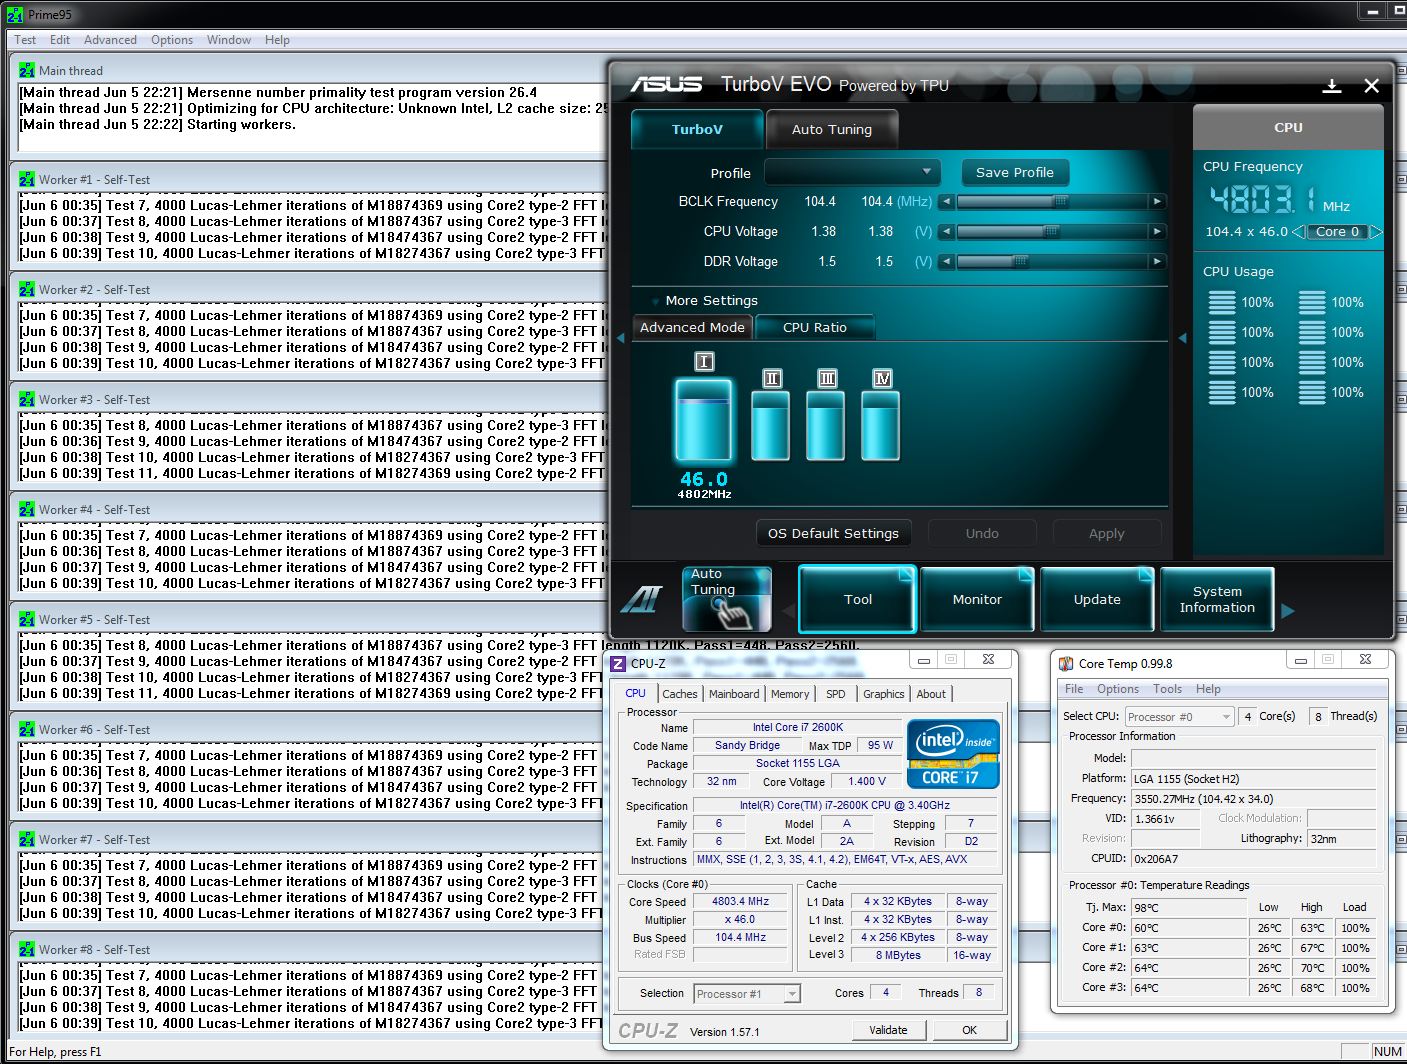Select CPU core III ratio bar
This screenshot has width=1407, height=1064.
[x=826, y=425]
